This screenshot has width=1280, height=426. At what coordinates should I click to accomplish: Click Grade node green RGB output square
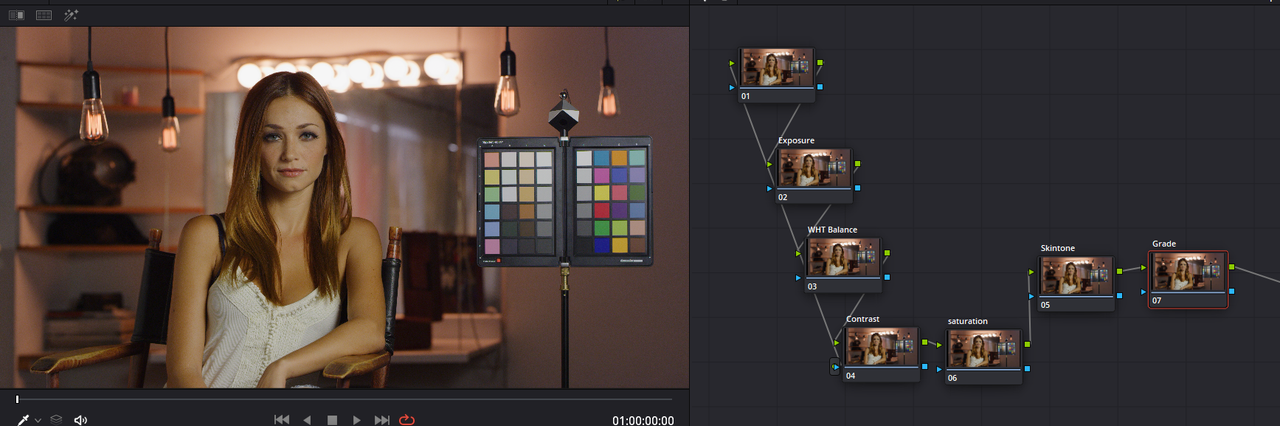(x=1231, y=267)
